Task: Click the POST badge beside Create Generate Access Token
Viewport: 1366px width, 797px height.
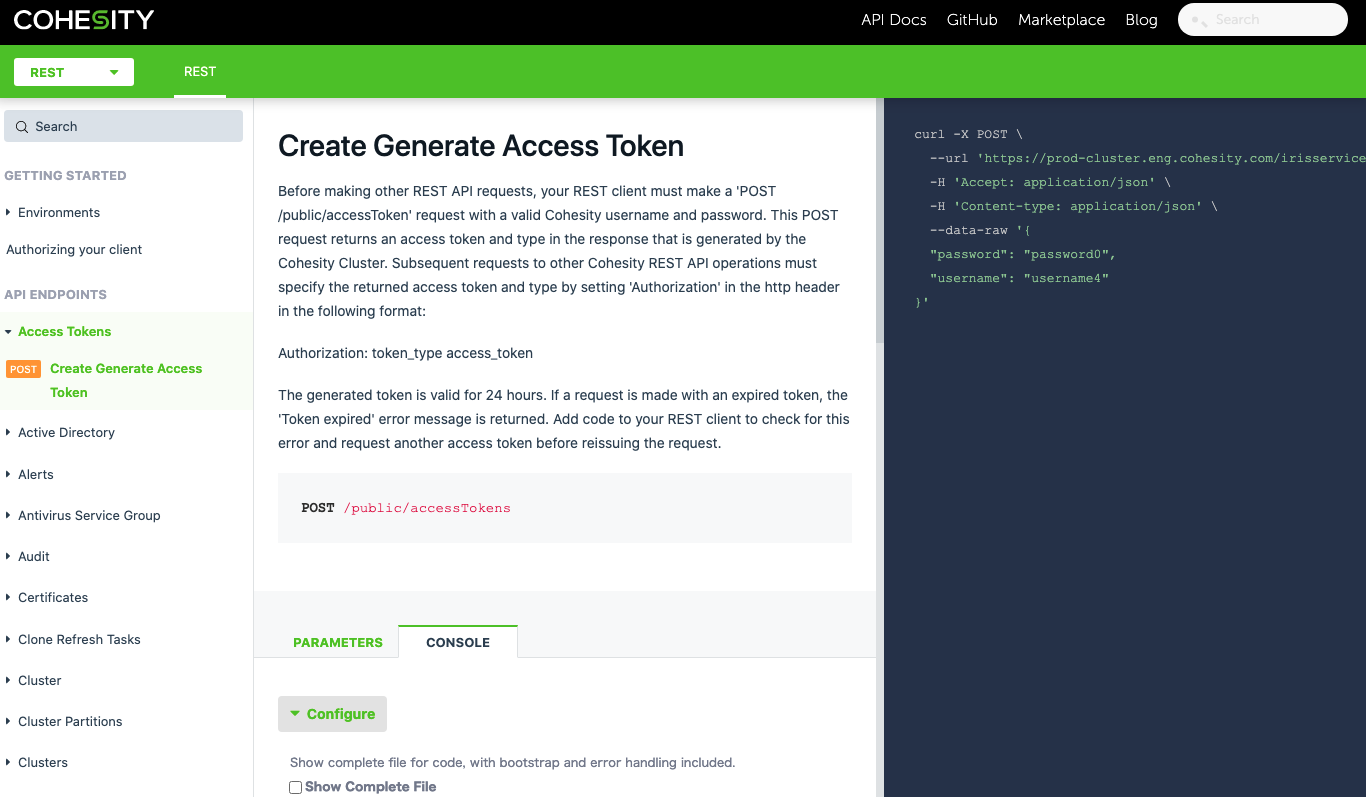Action: pyautogui.click(x=23, y=368)
